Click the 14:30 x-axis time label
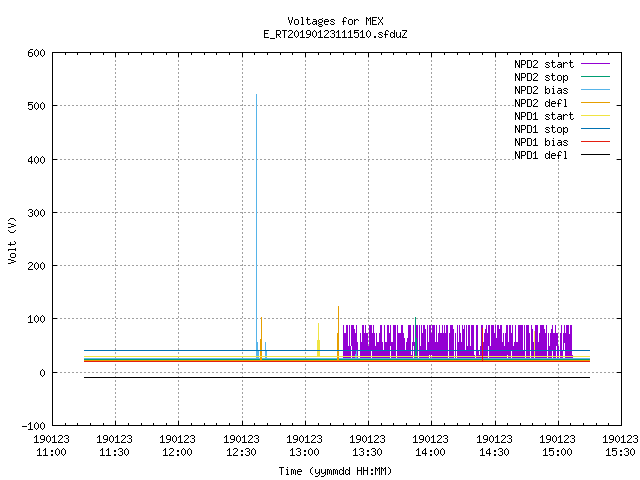Screen dimensions: 640x480 pos(494,452)
